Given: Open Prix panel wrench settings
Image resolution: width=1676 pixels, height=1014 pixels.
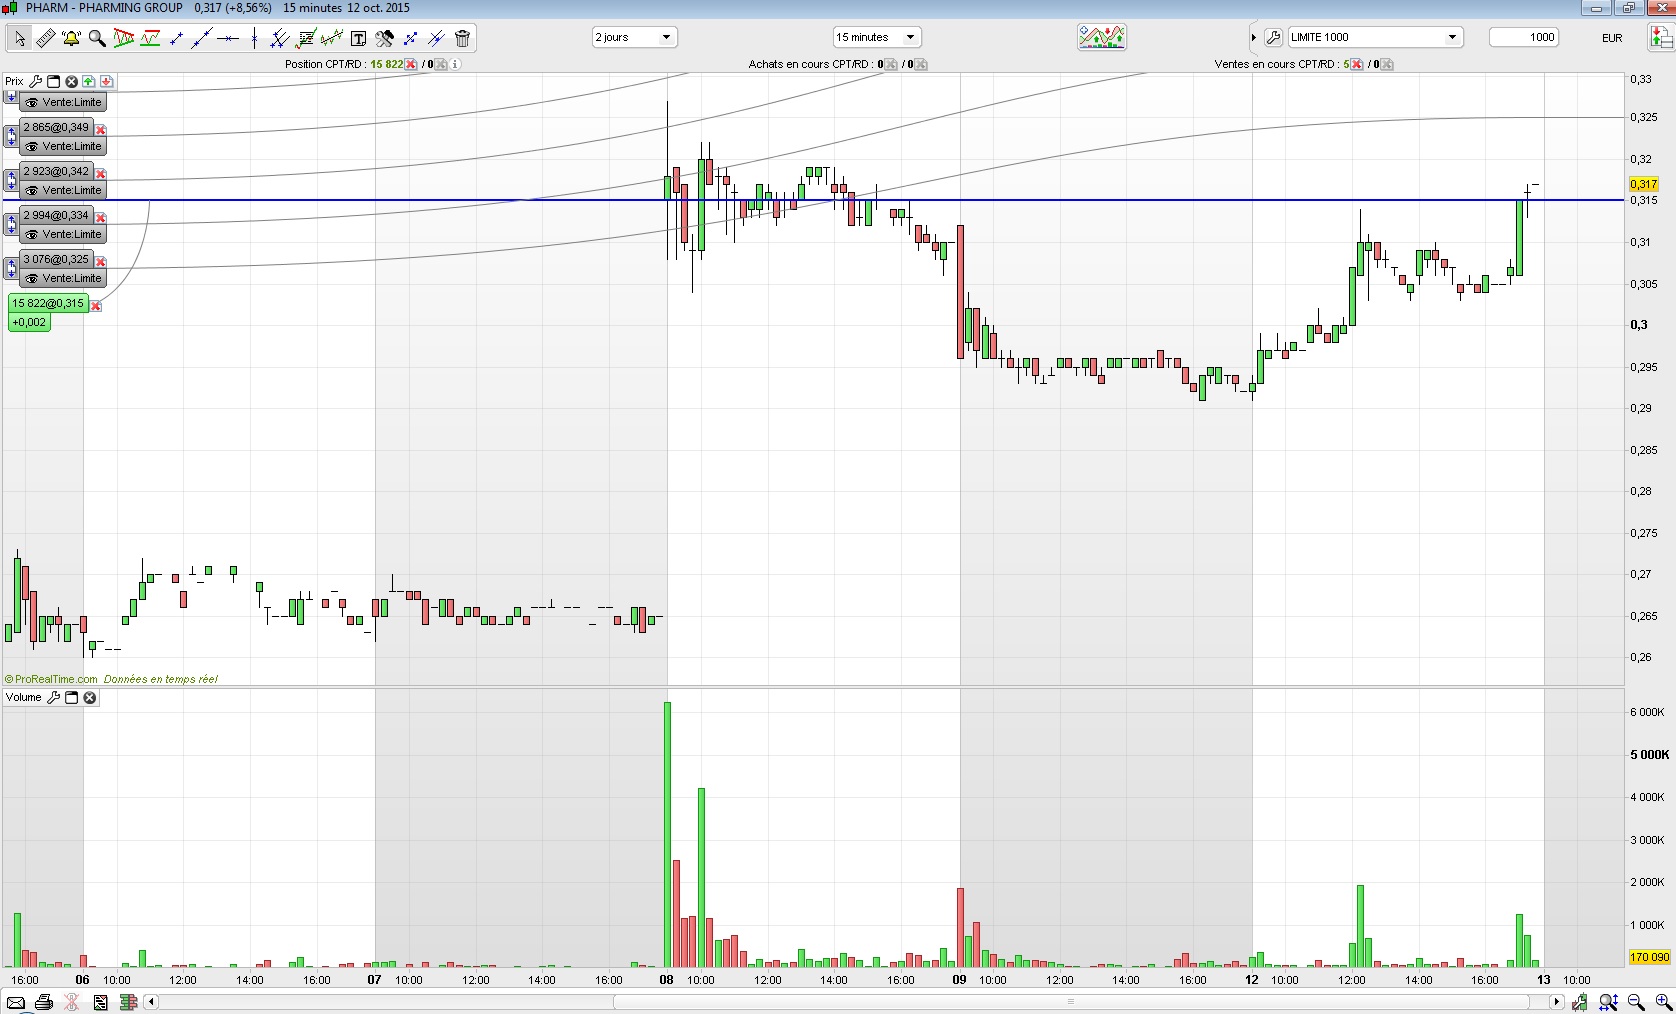Looking at the screenshot, I should tap(35, 81).
